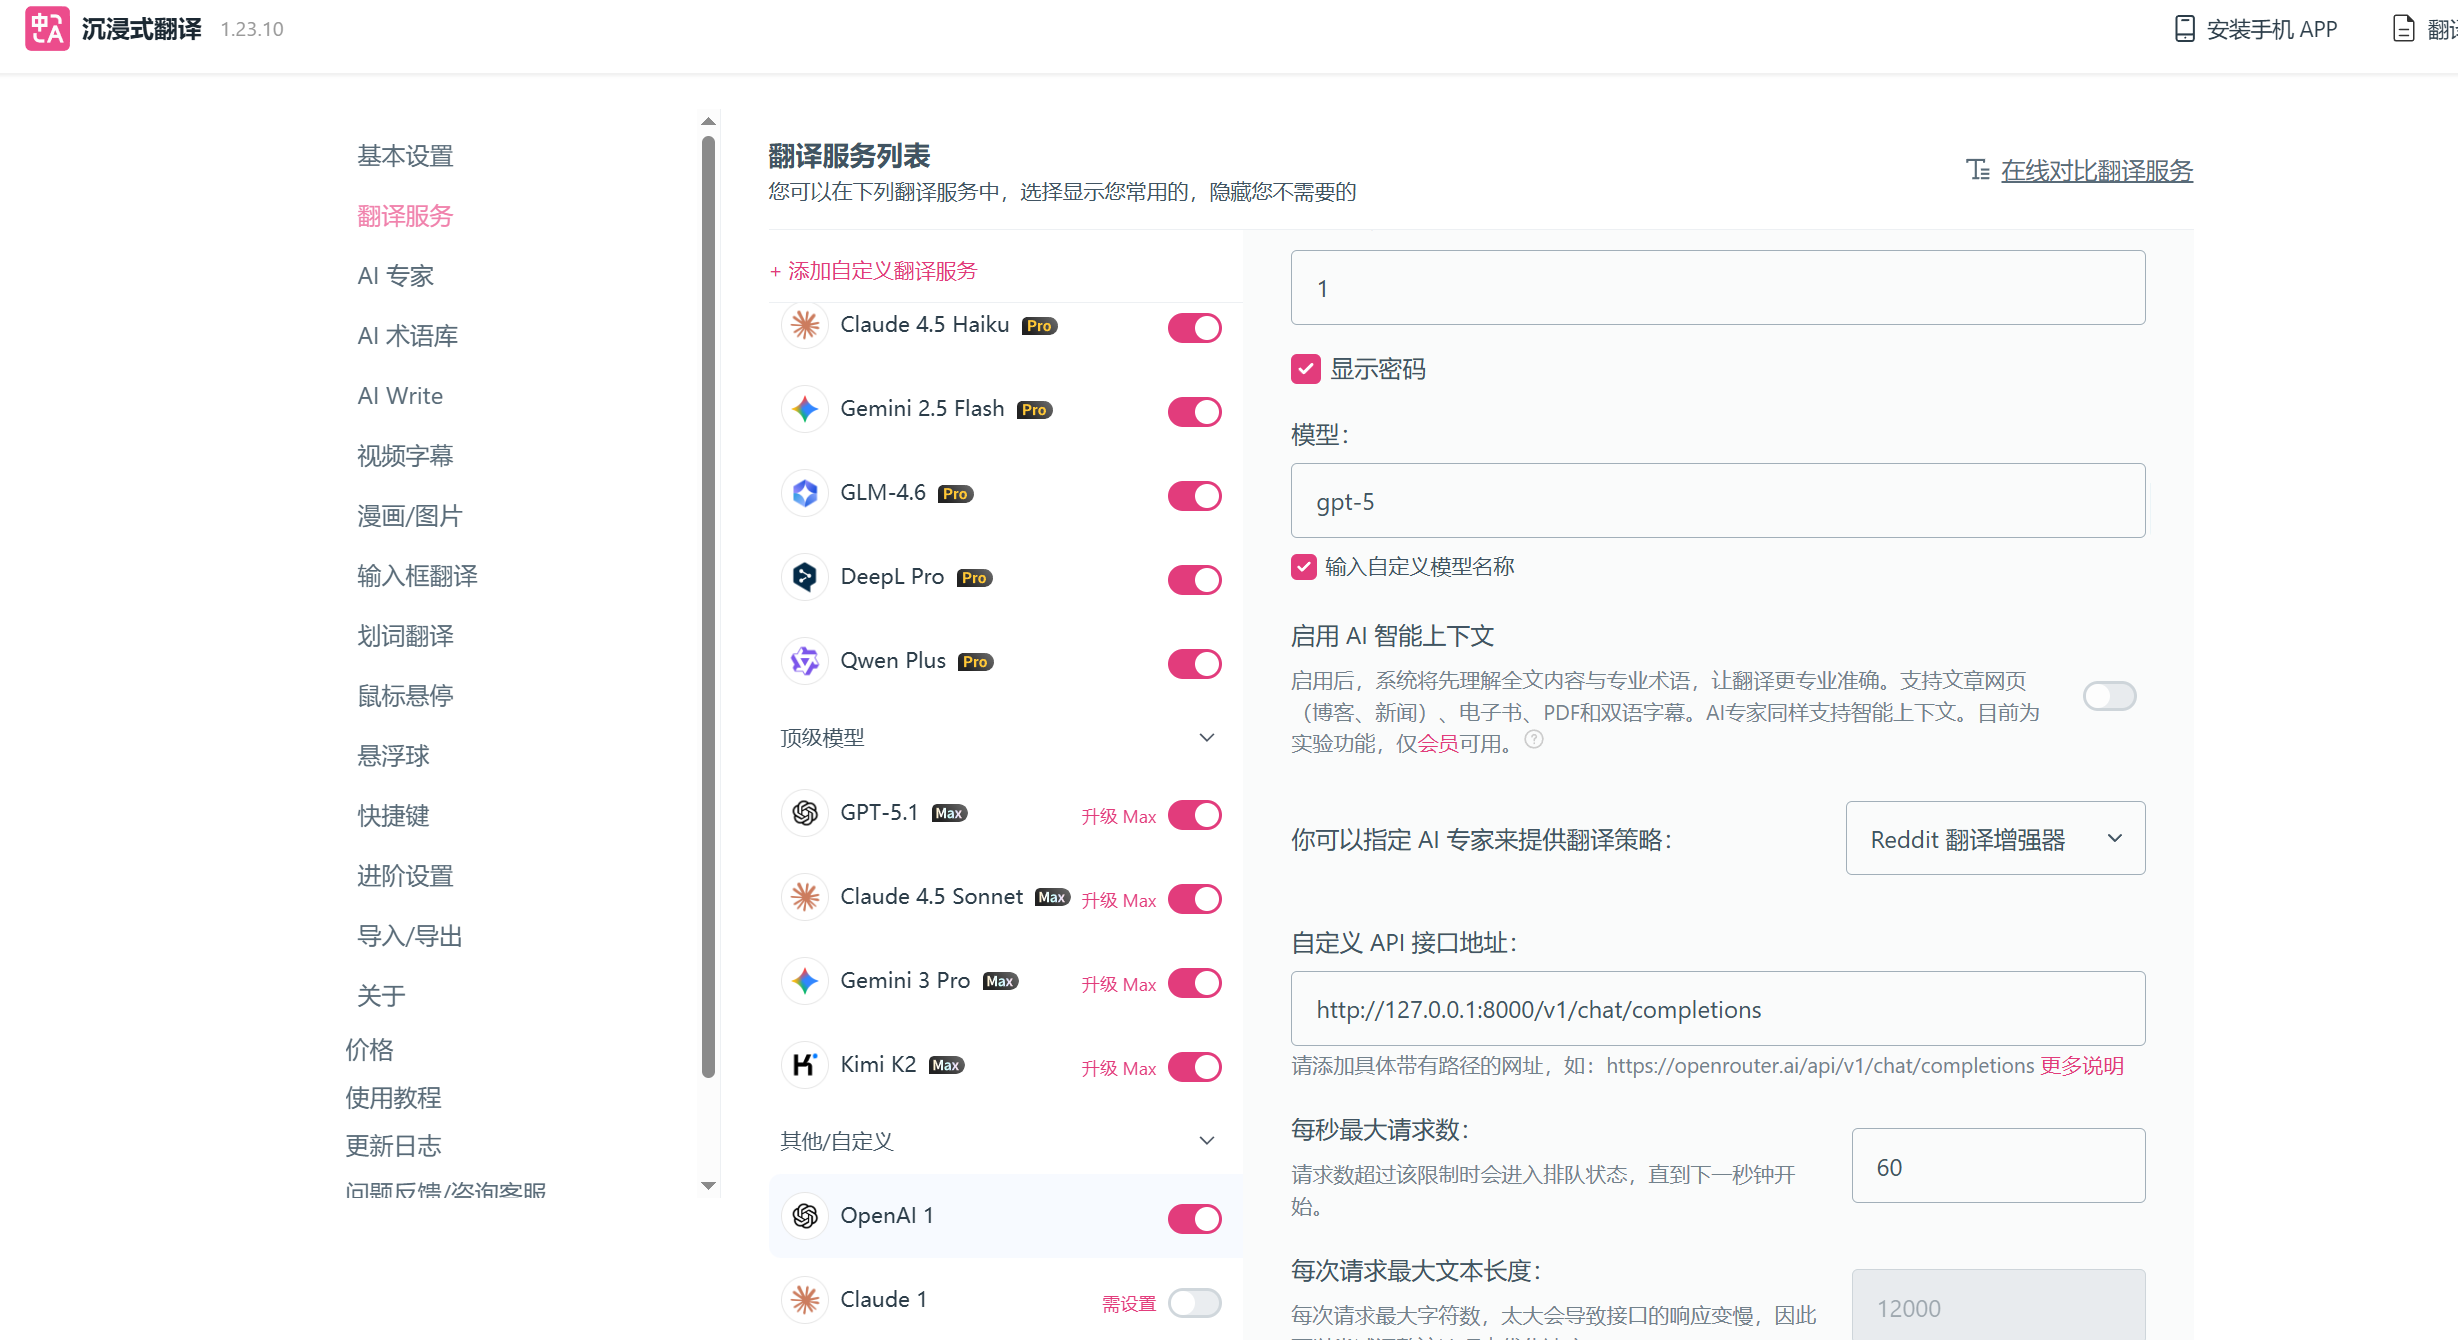Image resolution: width=2458 pixels, height=1340 pixels.
Task: Disable the GPT-5.1 service toggle
Action: click(x=1194, y=815)
